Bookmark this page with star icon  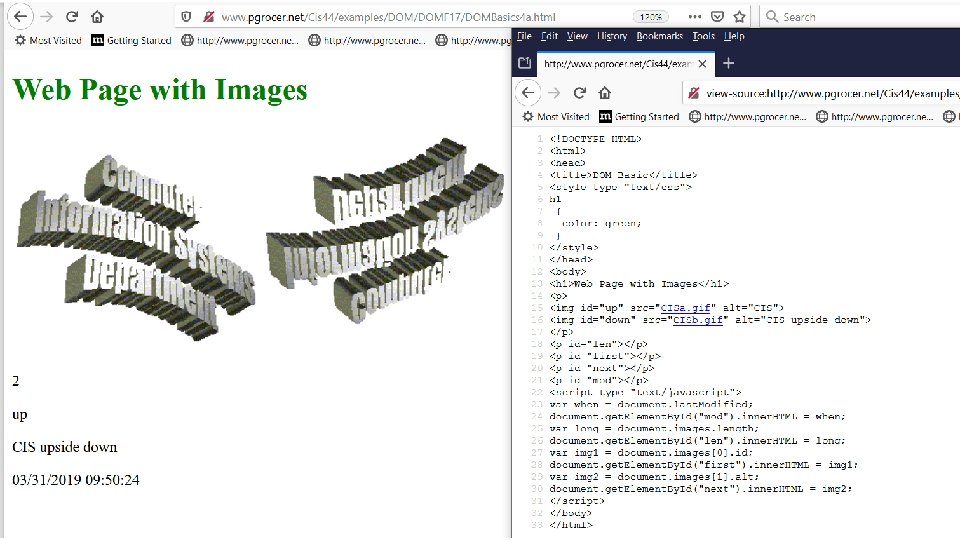[740, 17]
